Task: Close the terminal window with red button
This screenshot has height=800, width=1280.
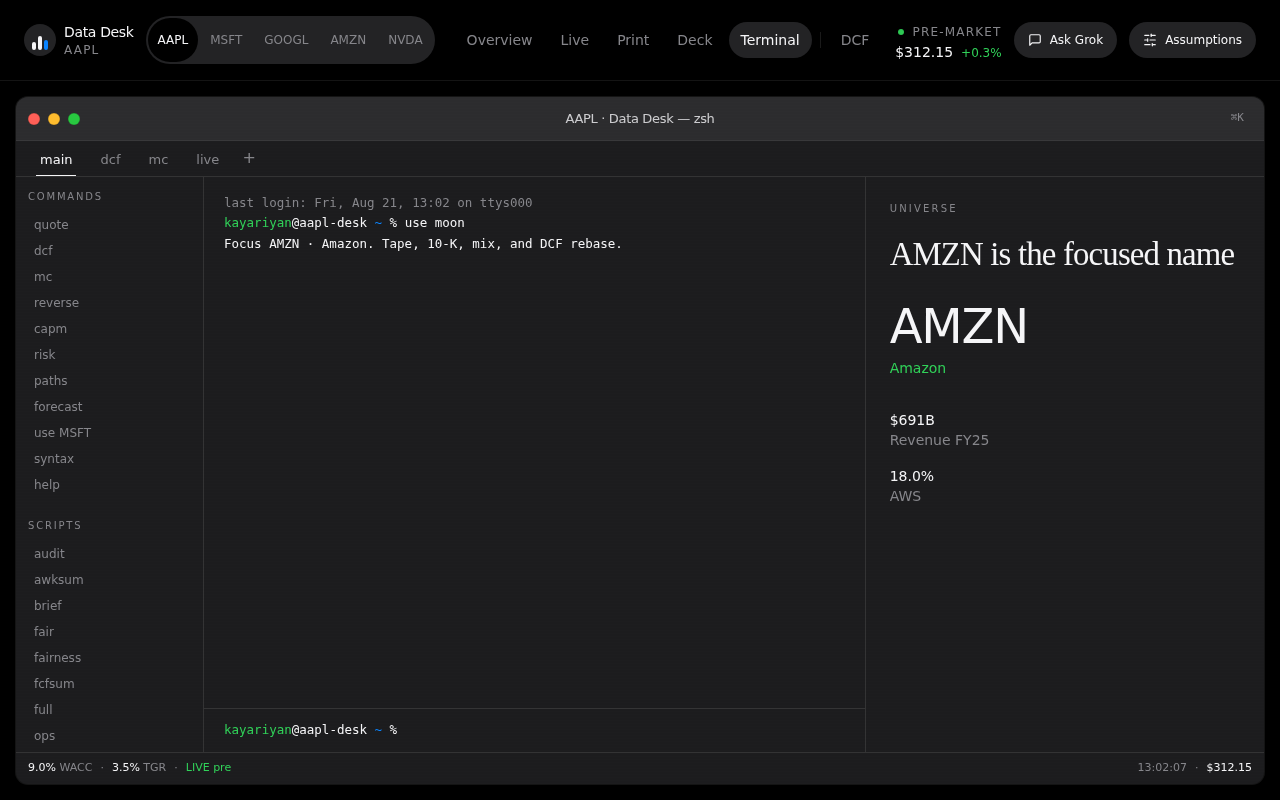Action: point(34,119)
